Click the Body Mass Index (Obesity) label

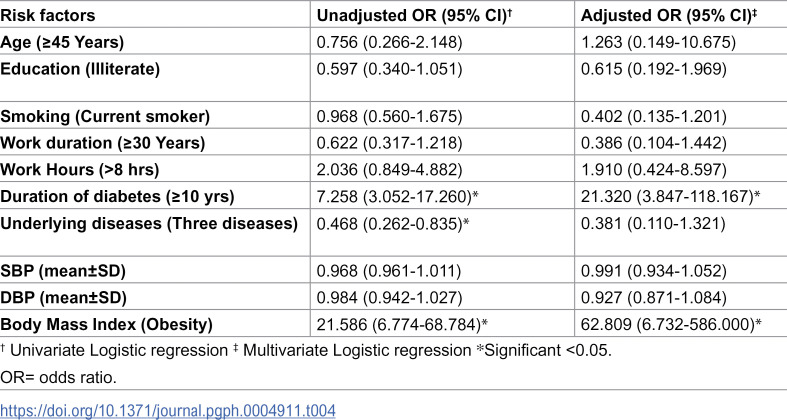[106, 325]
